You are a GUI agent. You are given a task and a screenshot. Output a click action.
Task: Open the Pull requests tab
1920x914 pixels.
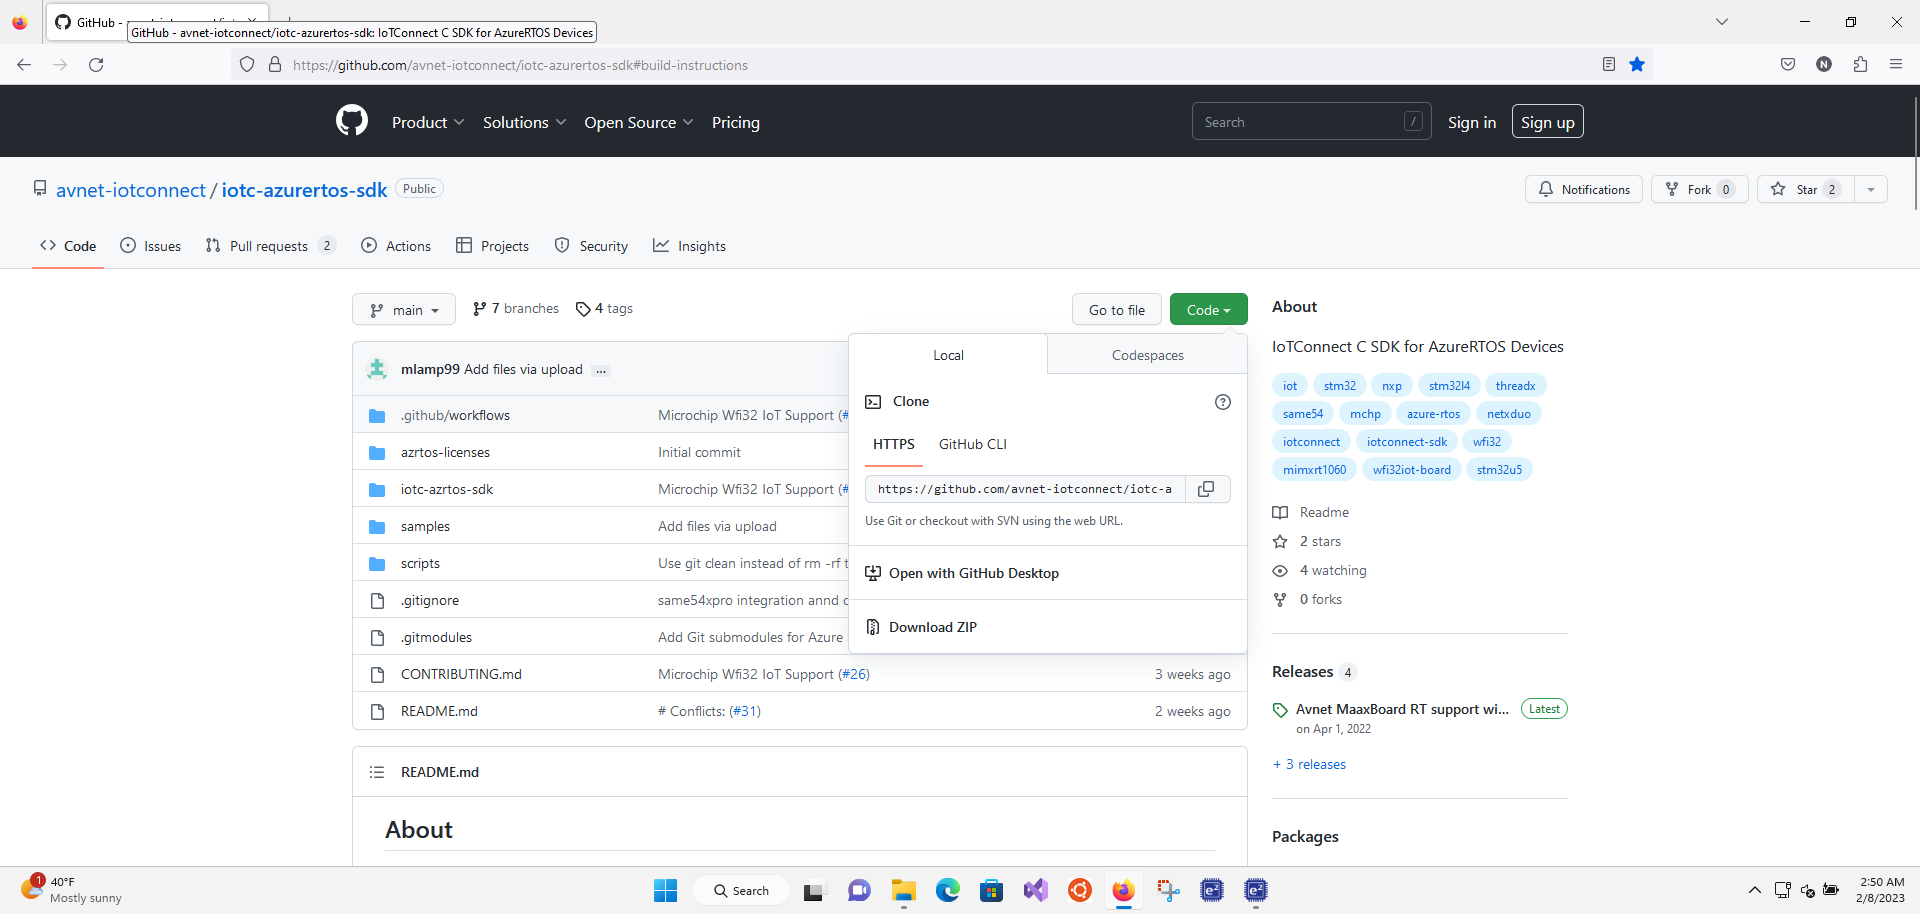[x=270, y=246]
